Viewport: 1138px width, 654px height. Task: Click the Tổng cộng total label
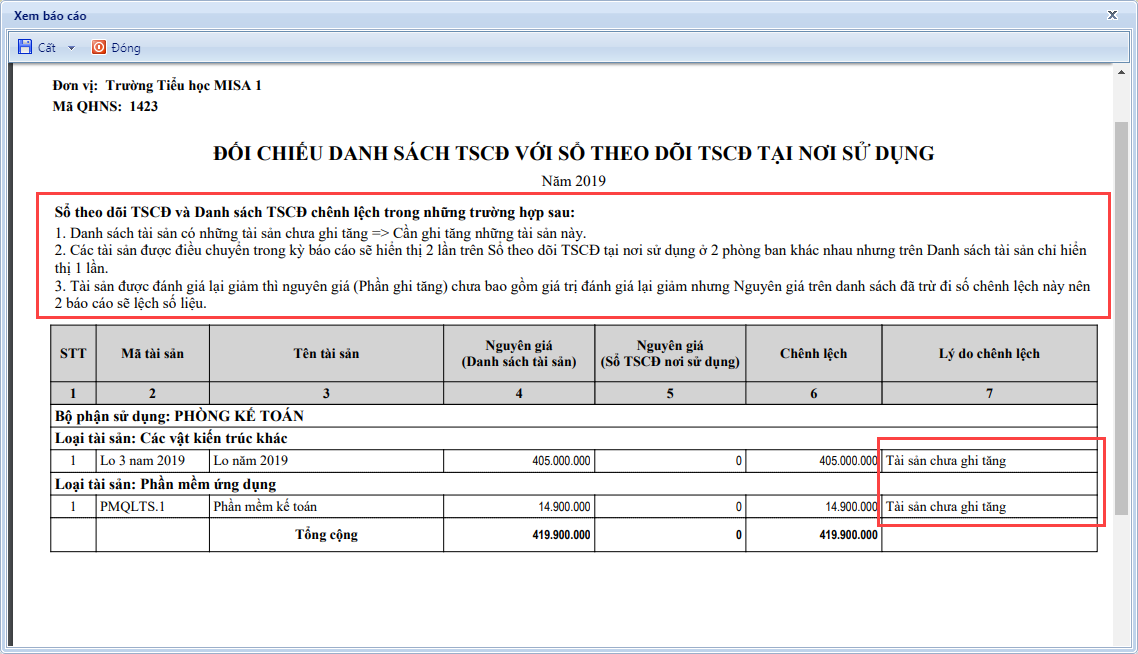327,535
